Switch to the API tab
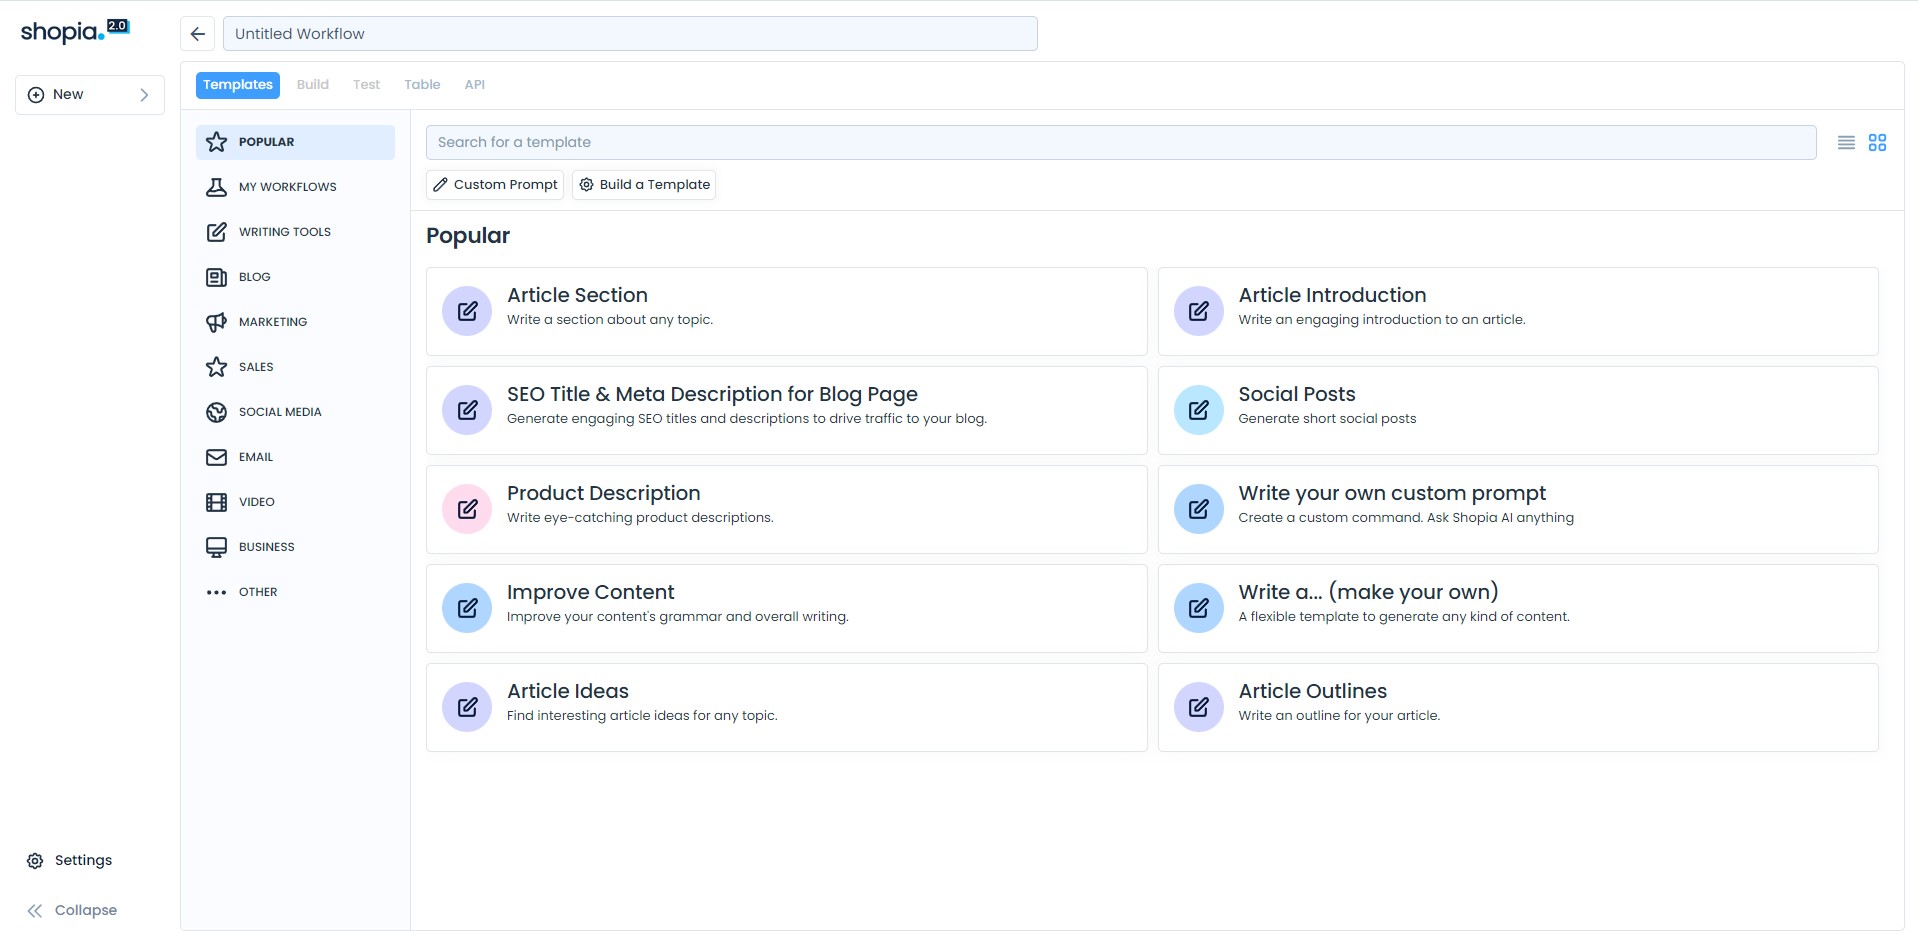This screenshot has width=1918, height=944. point(475,85)
